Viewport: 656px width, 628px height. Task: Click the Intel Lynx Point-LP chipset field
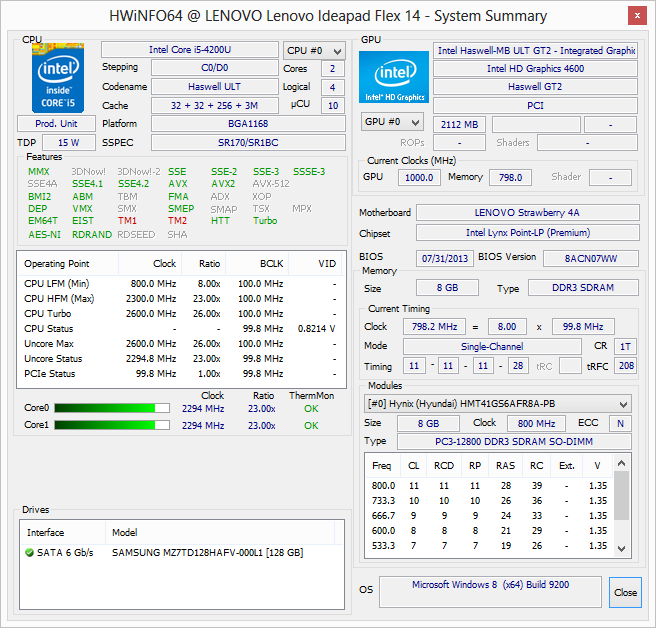coord(528,233)
